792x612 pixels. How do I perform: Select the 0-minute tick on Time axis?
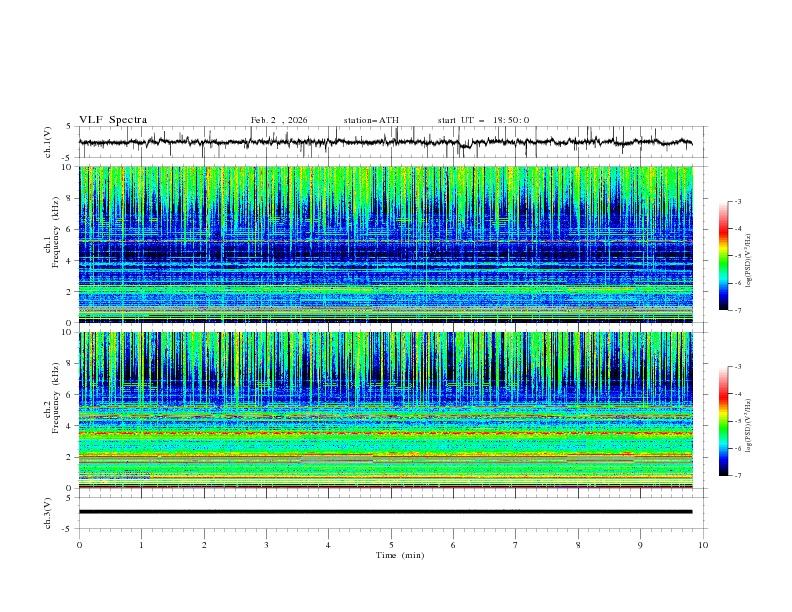click(79, 545)
